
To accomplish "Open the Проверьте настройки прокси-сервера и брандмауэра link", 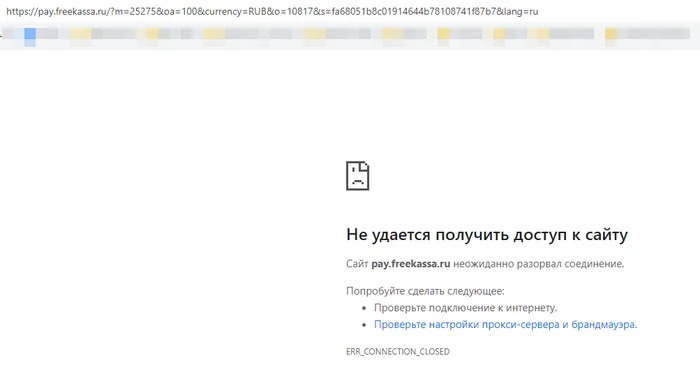I will [x=505, y=325].
